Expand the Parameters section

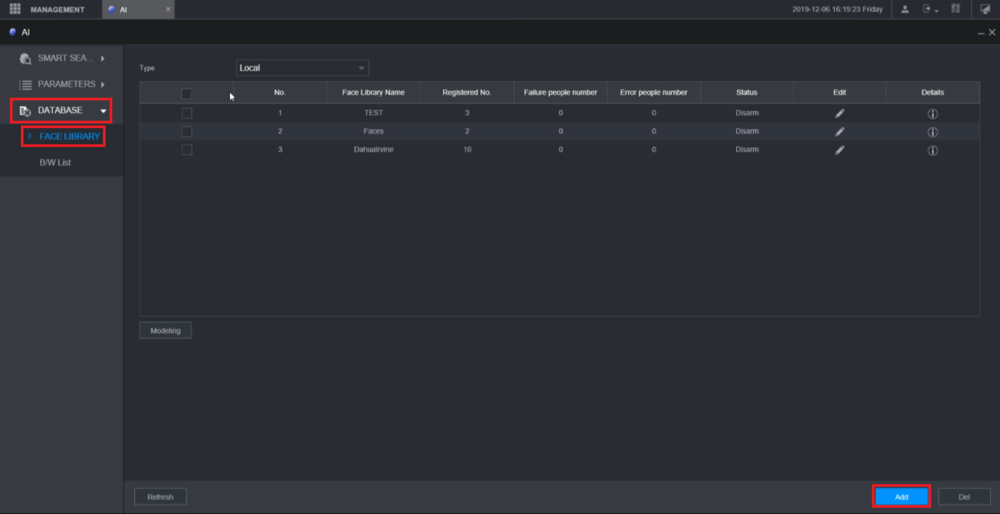coord(61,84)
